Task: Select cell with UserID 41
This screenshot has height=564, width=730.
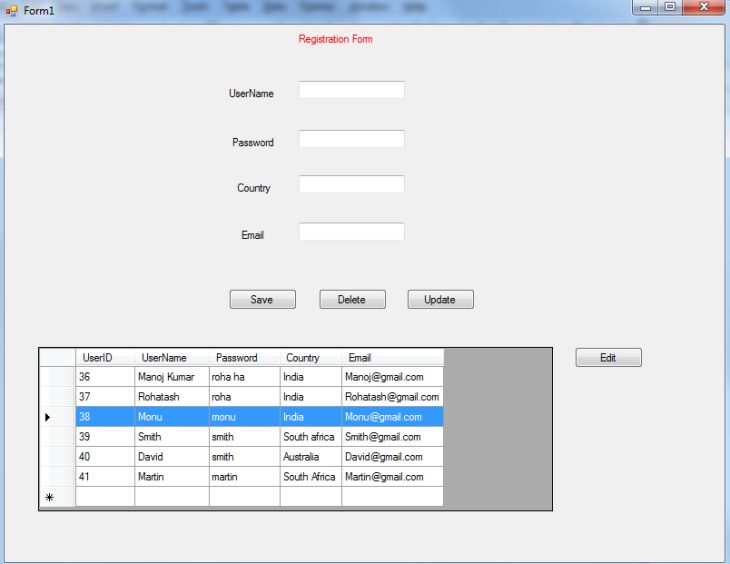Action: [x=105, y=477]
